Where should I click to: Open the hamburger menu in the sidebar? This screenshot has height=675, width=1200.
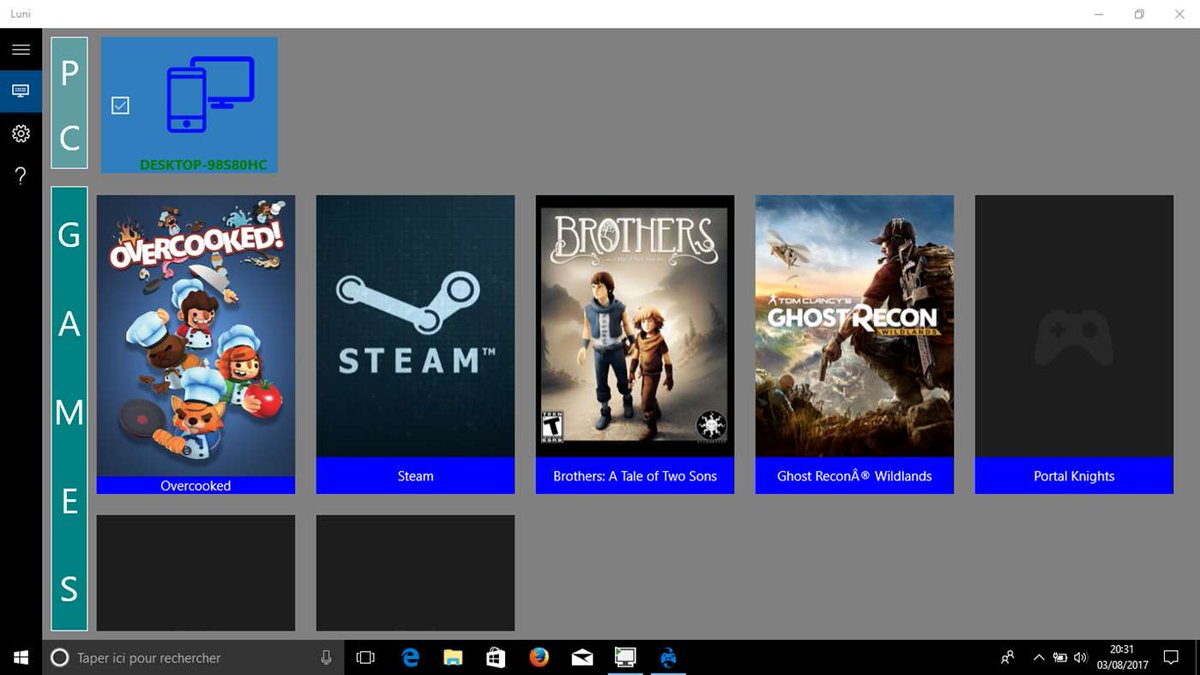pos(21,49)
